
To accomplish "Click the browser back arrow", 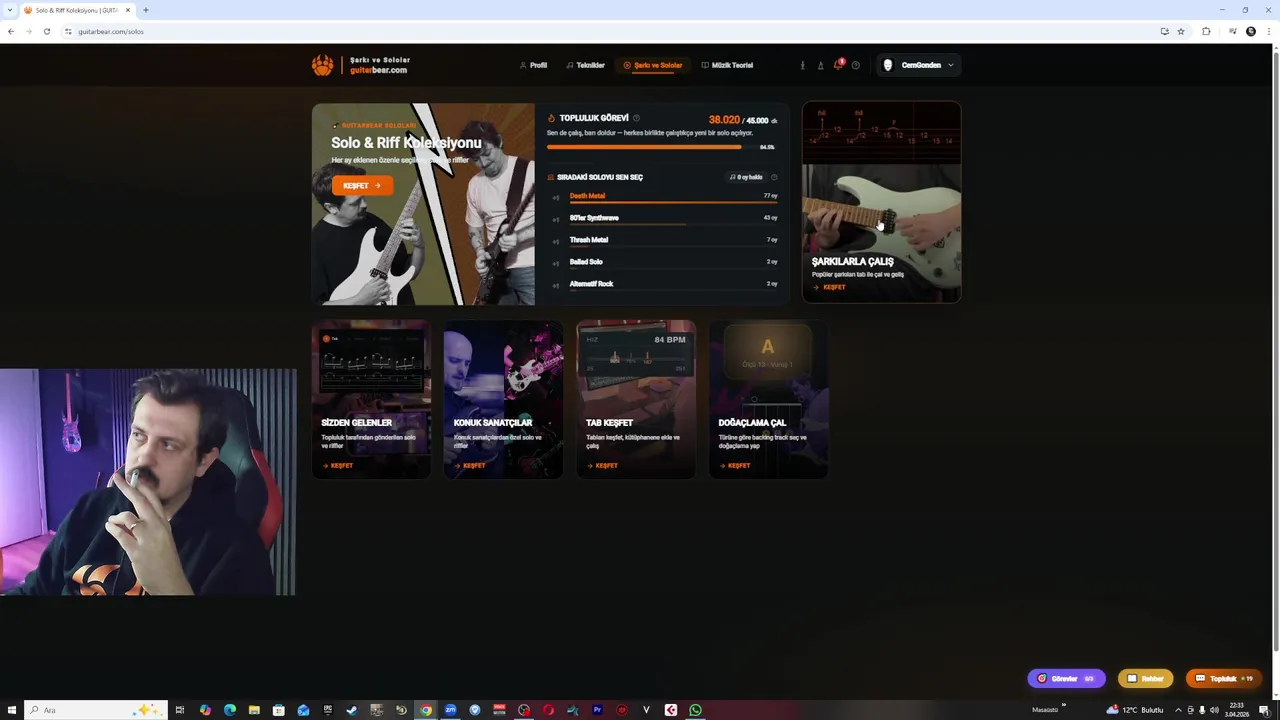I will [11, 31].
